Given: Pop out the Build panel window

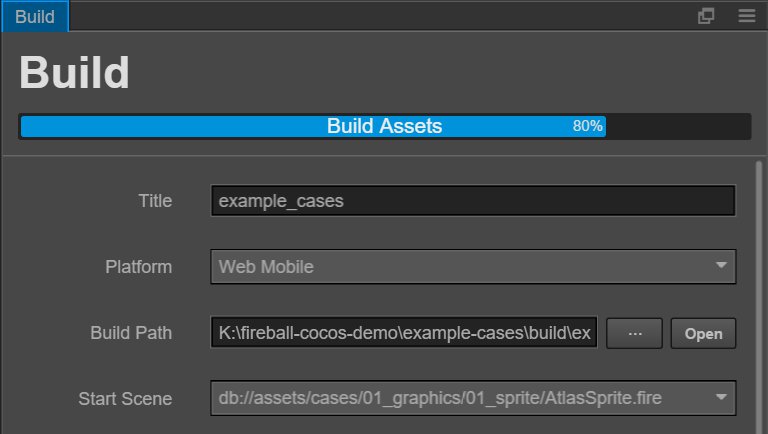Looking at the screenshot, I should pyautogui.click(x=706, y=16).
